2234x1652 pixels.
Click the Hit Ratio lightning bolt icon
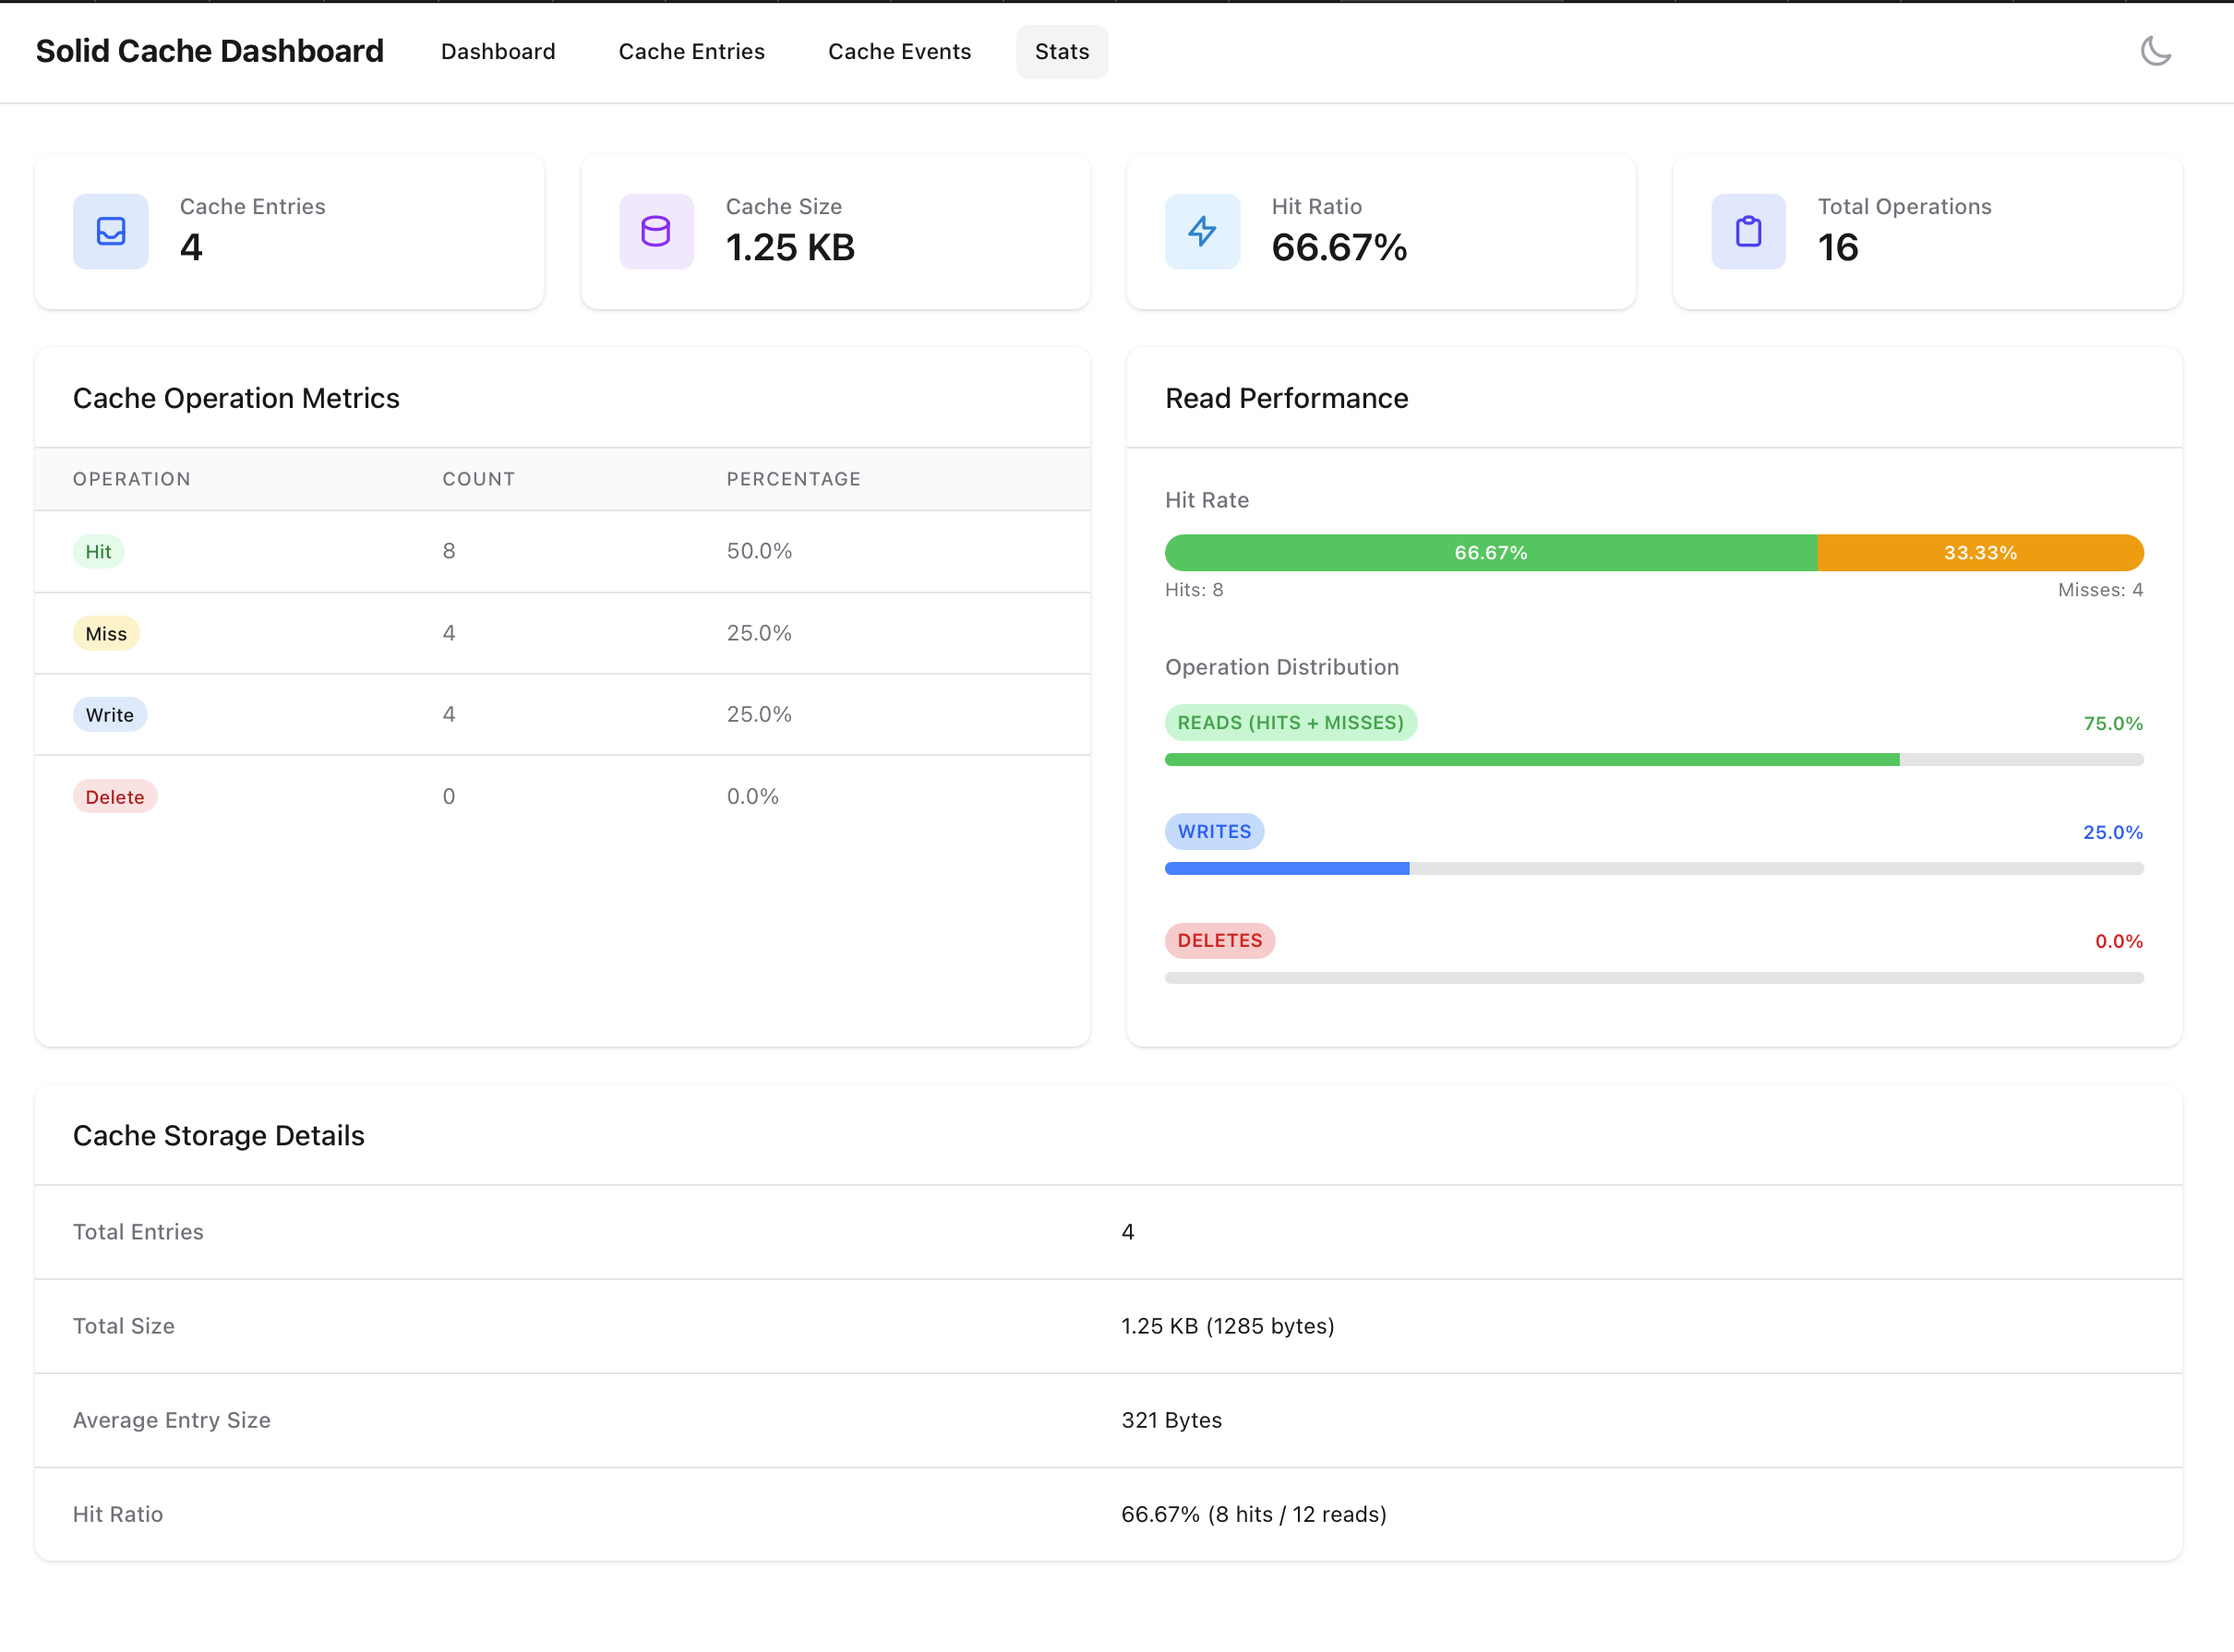coord(1202,231)
